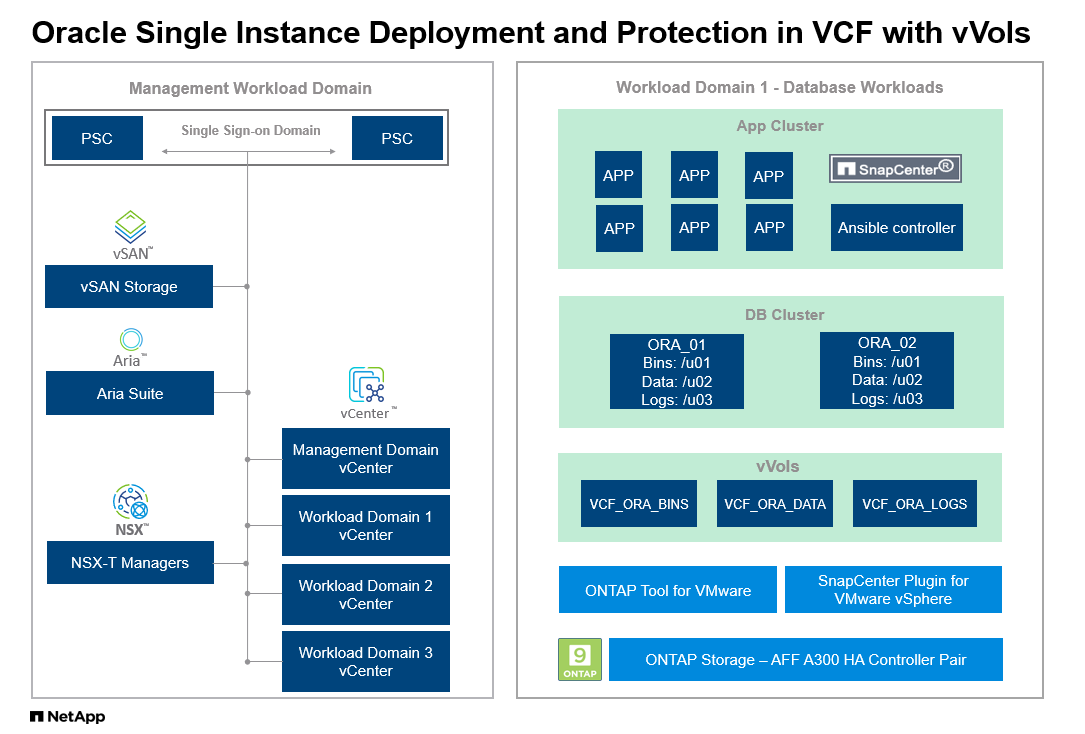Select the VCF_ORA_LOGS vVol box

915,504
